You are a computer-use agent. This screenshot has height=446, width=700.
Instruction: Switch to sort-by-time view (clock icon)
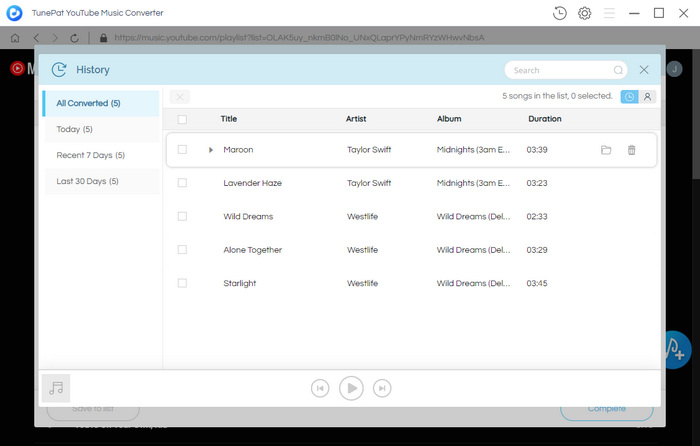point(629,96)
